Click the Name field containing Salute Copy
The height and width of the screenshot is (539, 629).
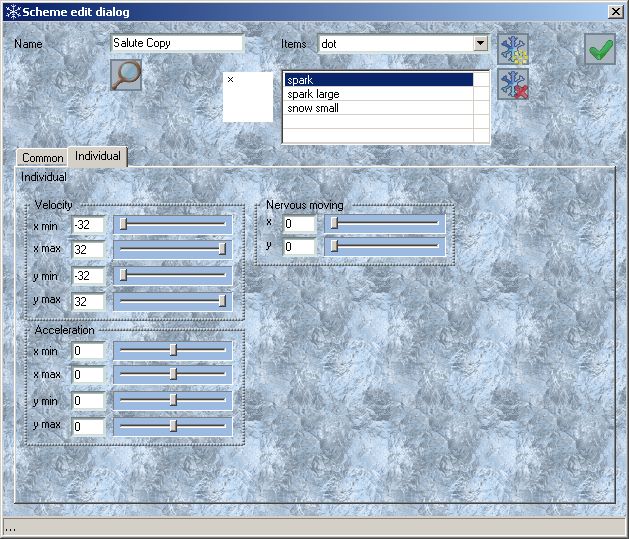tap(177, 44)
